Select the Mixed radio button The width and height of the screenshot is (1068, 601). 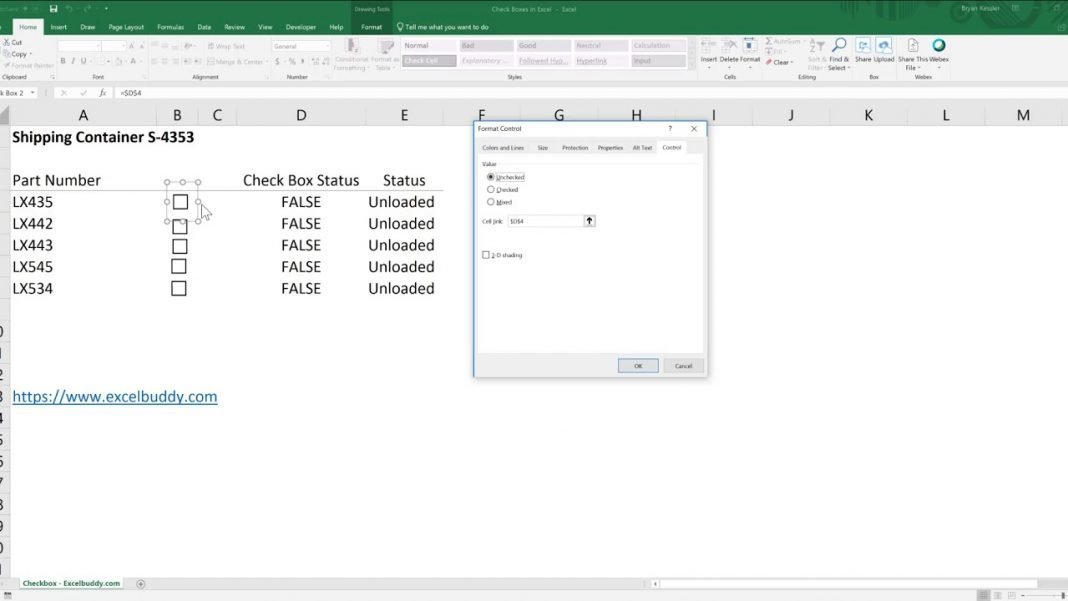491,201
